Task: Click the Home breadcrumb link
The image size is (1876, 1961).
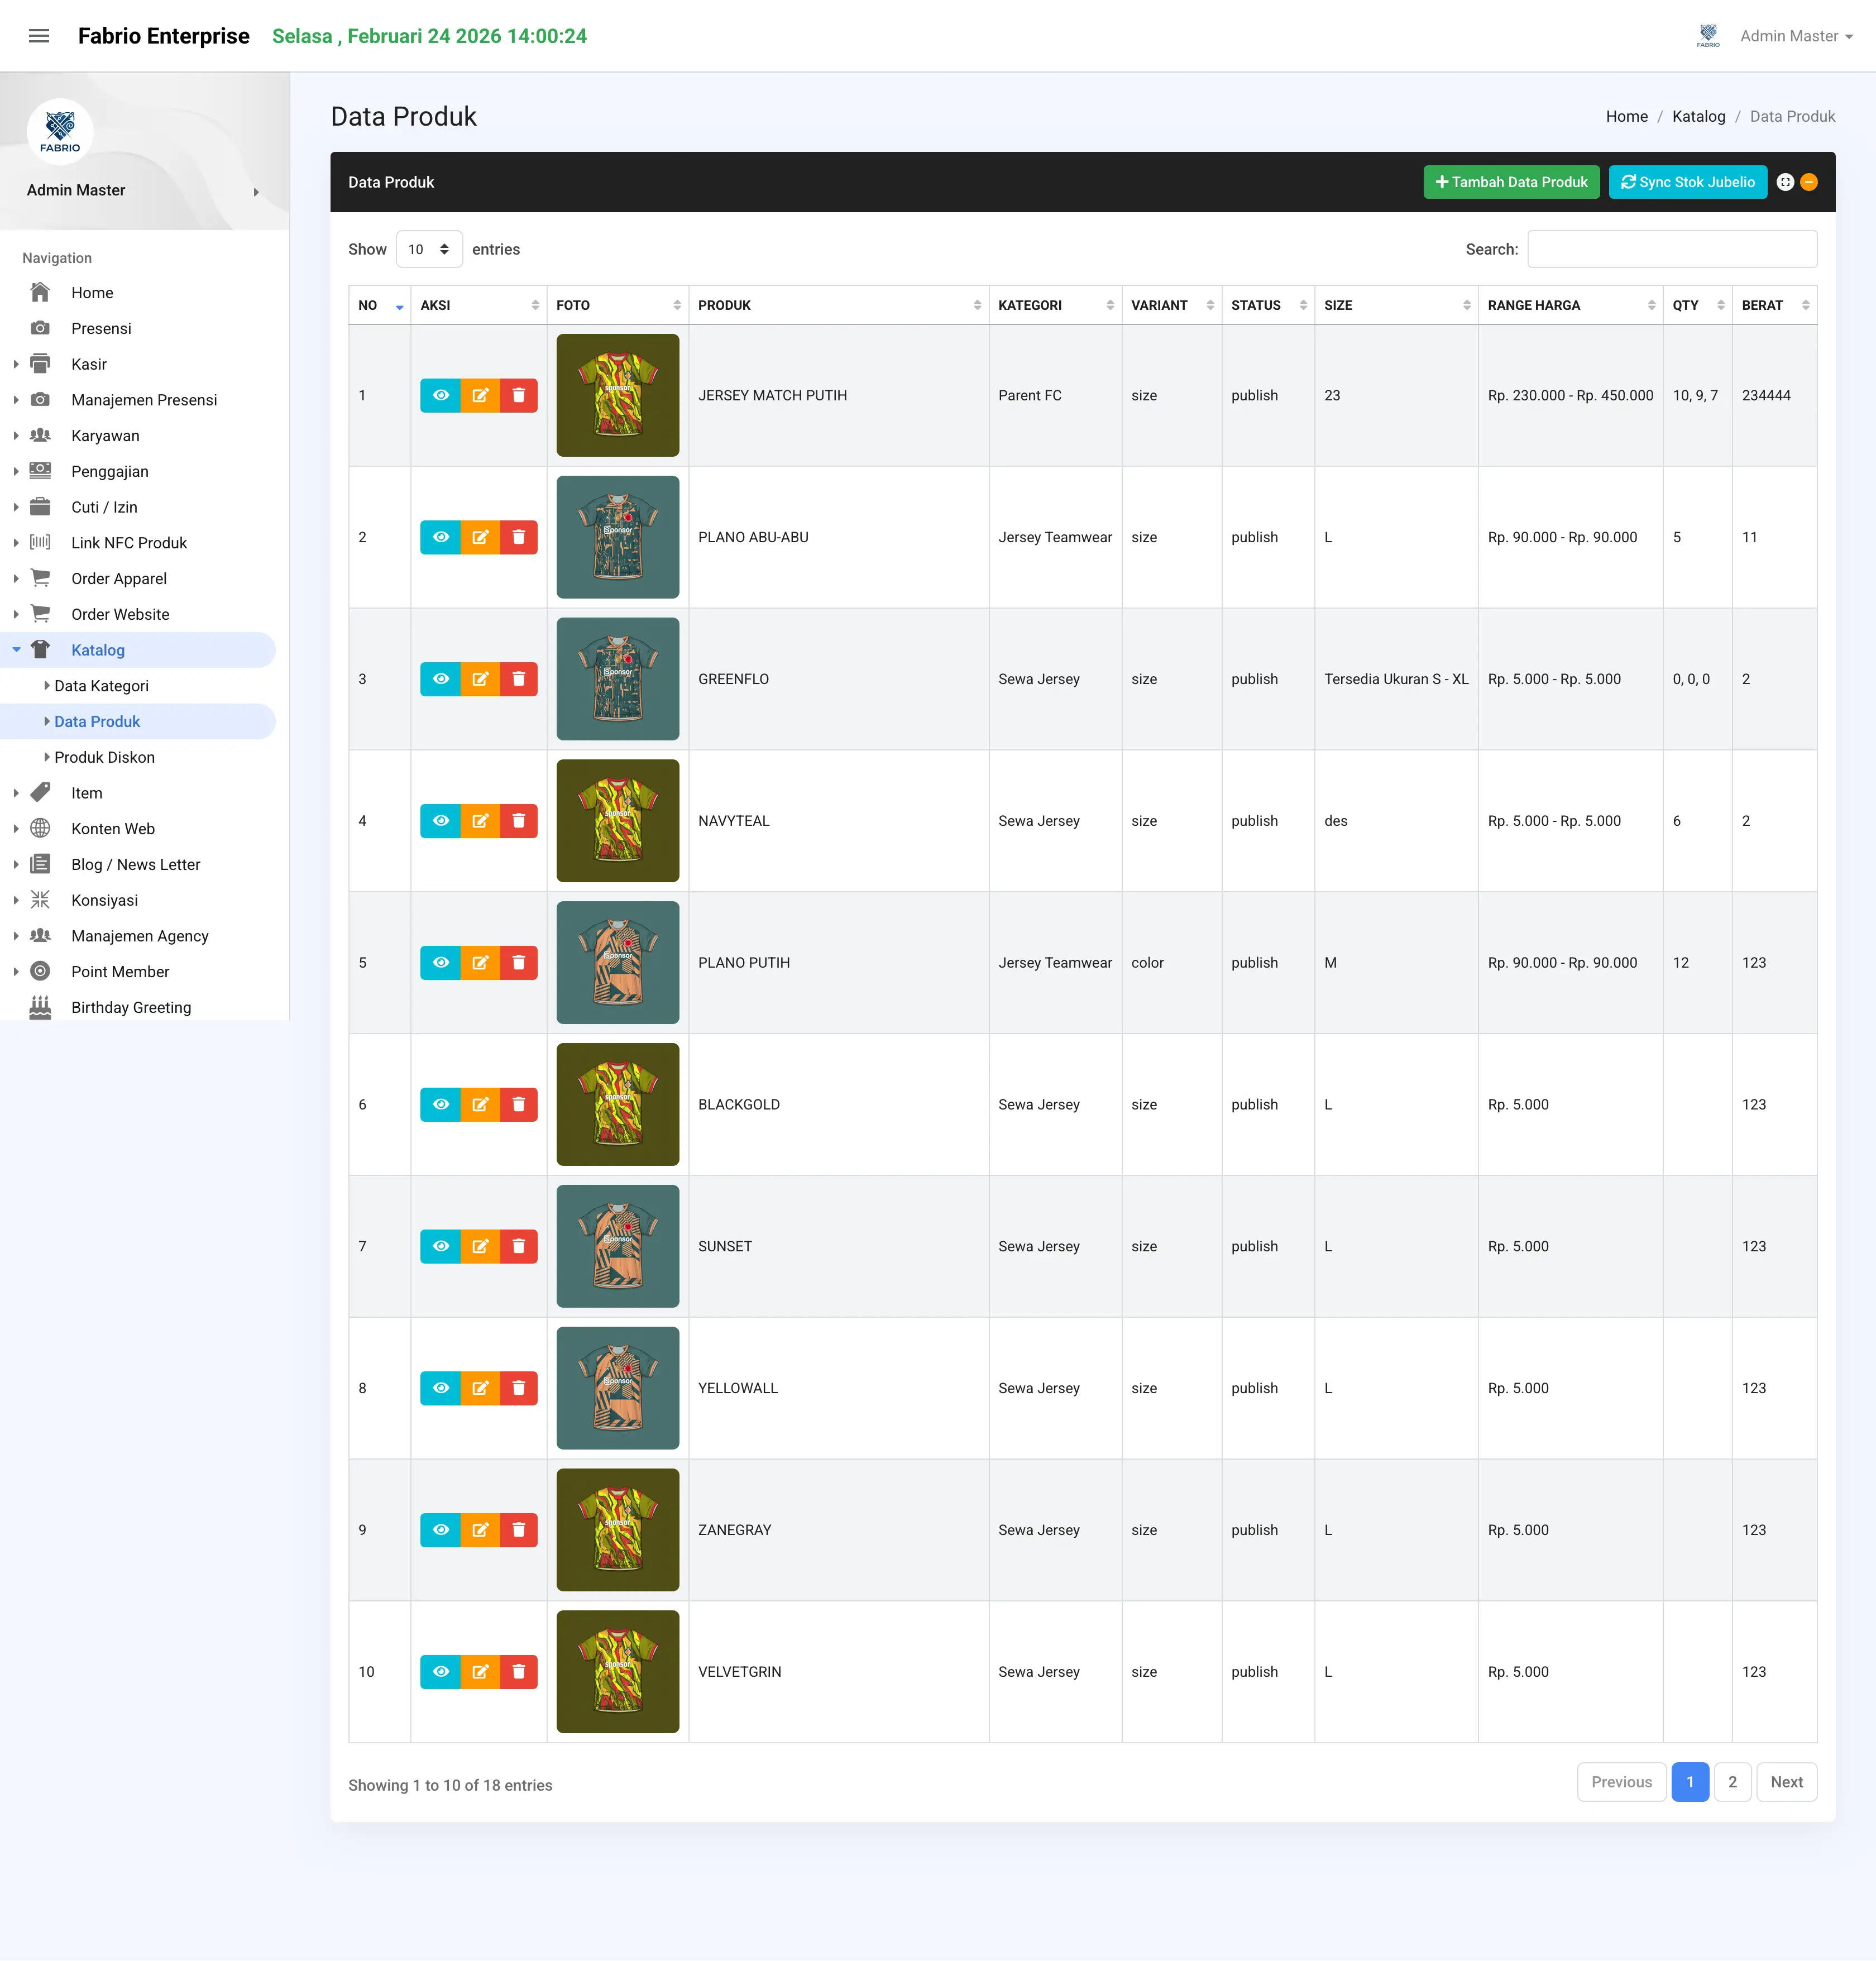Action: tap(1626, 116)
